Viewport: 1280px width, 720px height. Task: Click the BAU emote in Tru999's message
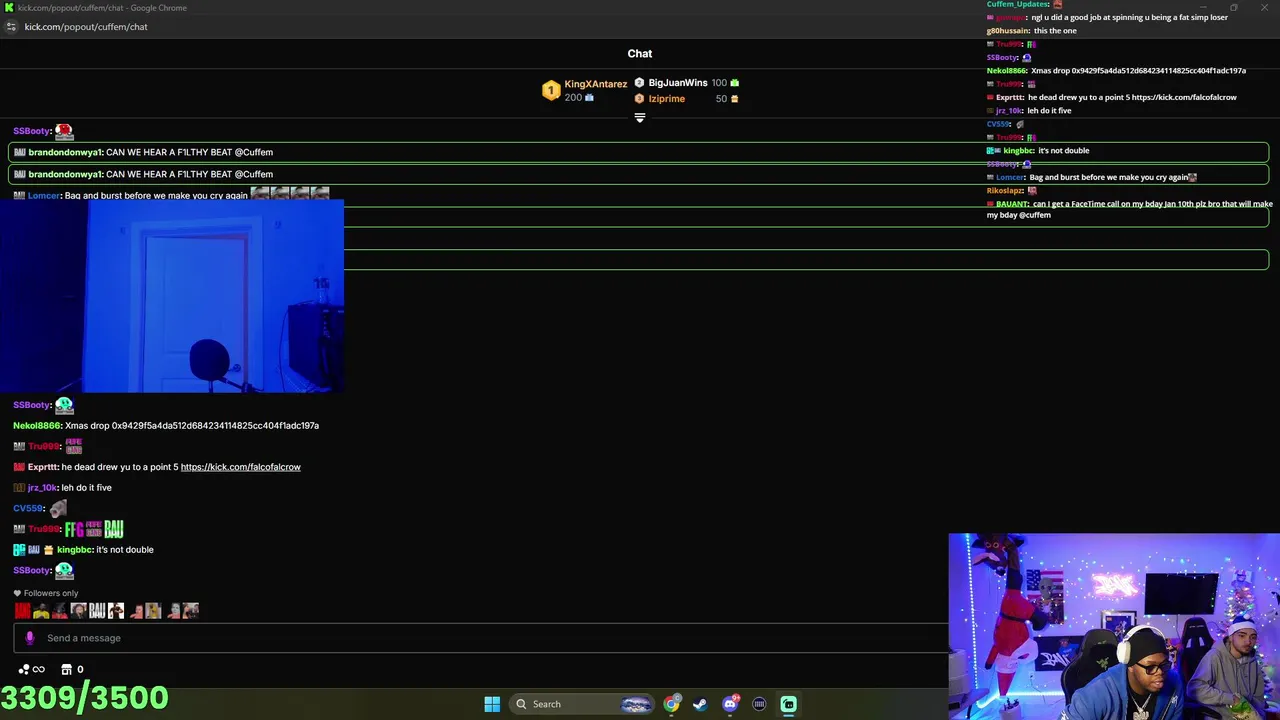click(113, 529)
